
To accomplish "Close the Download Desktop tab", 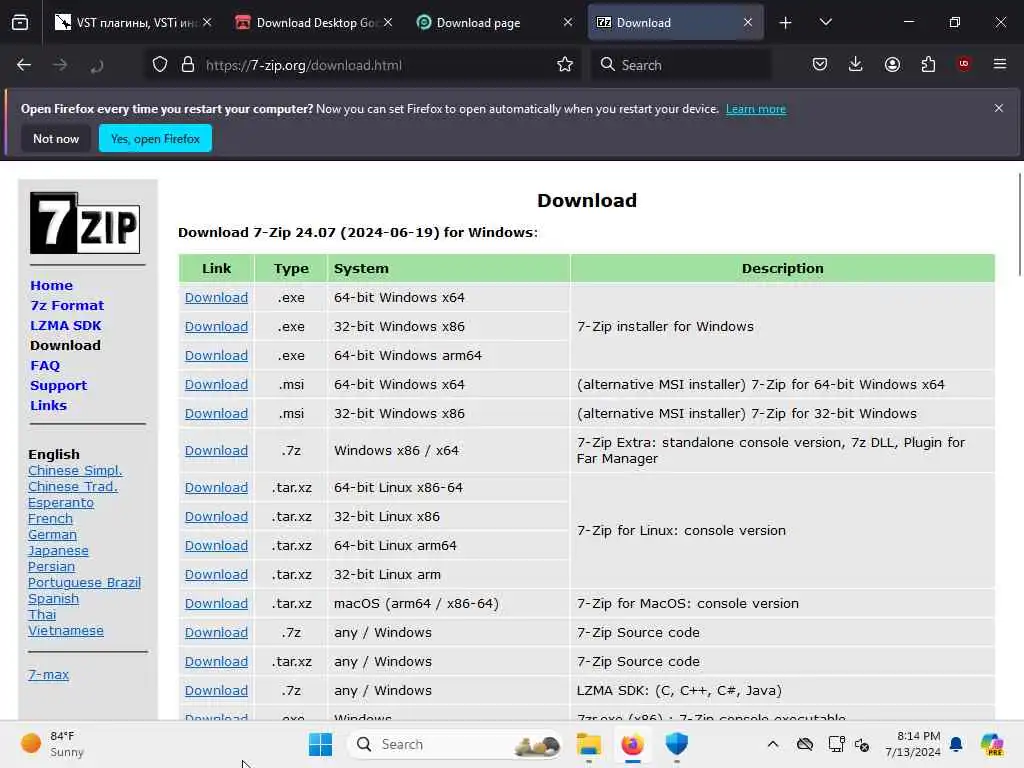I will (388, 22).
